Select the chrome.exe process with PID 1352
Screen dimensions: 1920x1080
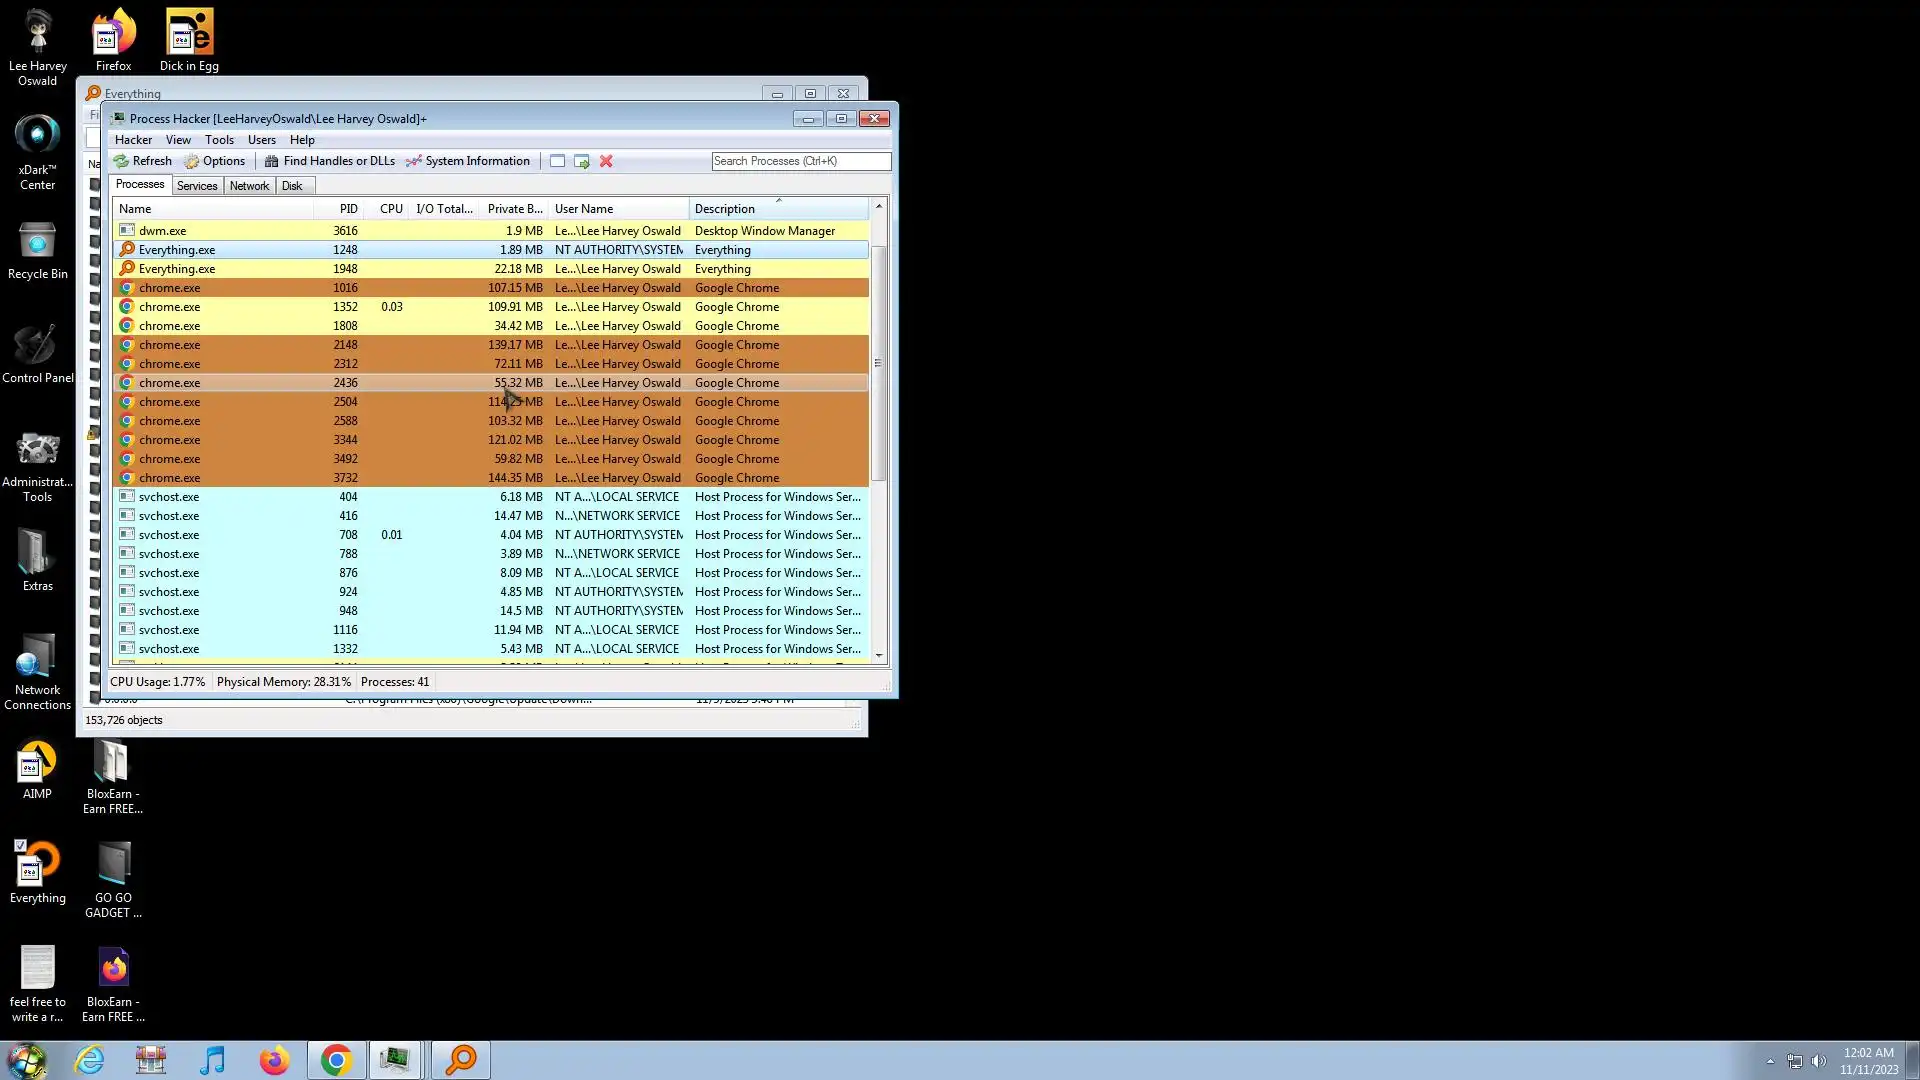click(x=169, y=307)
